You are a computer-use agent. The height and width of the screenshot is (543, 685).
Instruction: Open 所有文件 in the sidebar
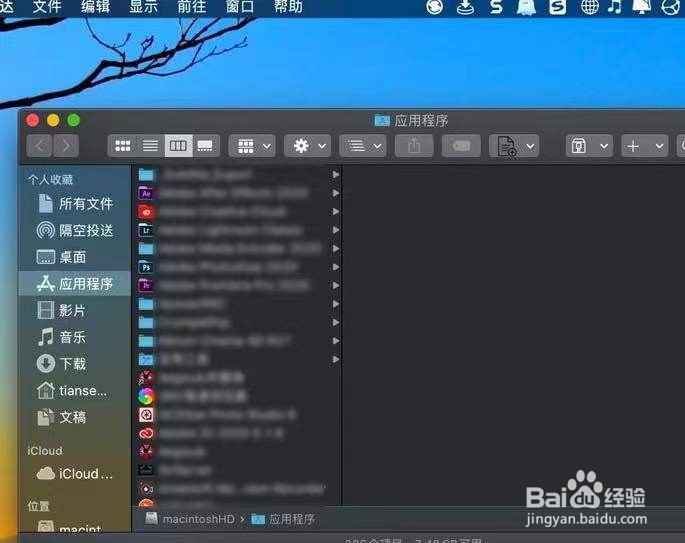tap(75, 204)
